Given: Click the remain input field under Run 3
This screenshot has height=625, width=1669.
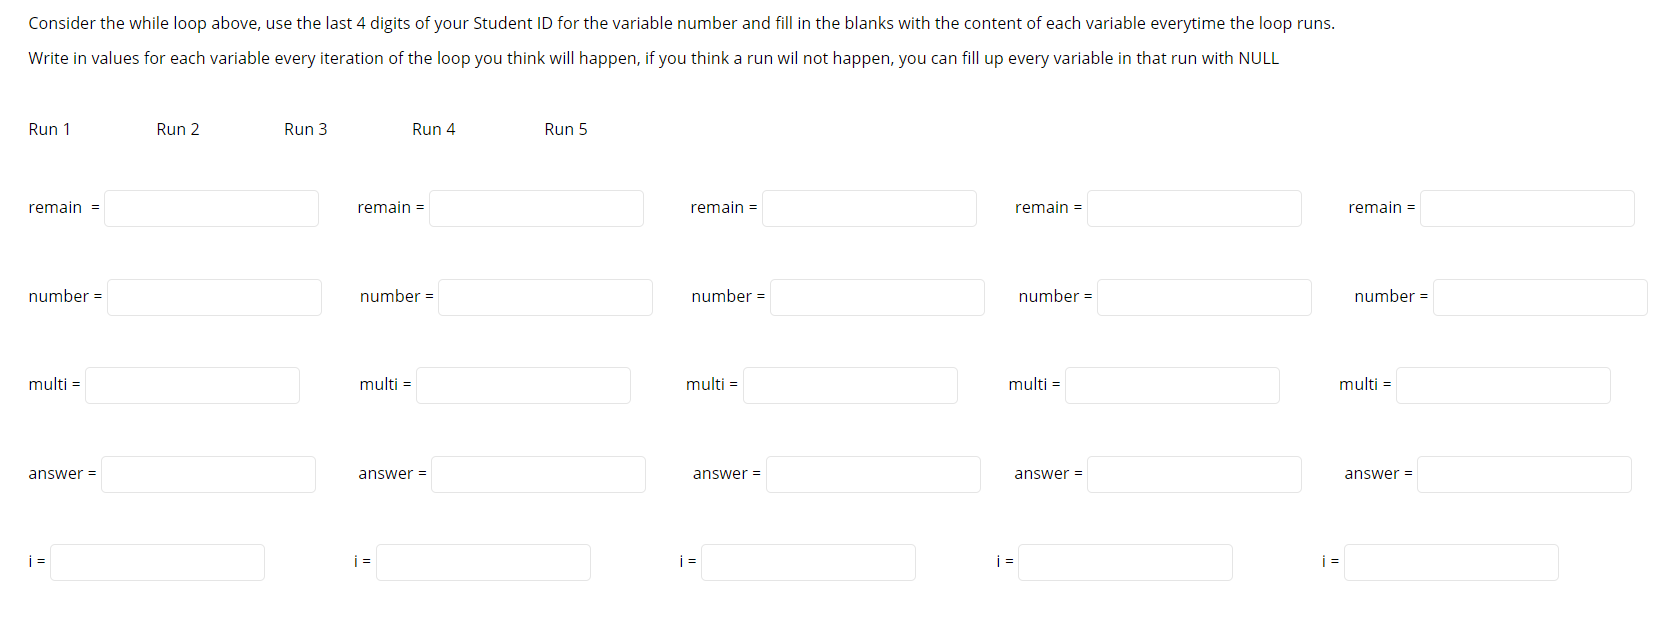Looking at the screenshot, I should coord(868,208).
